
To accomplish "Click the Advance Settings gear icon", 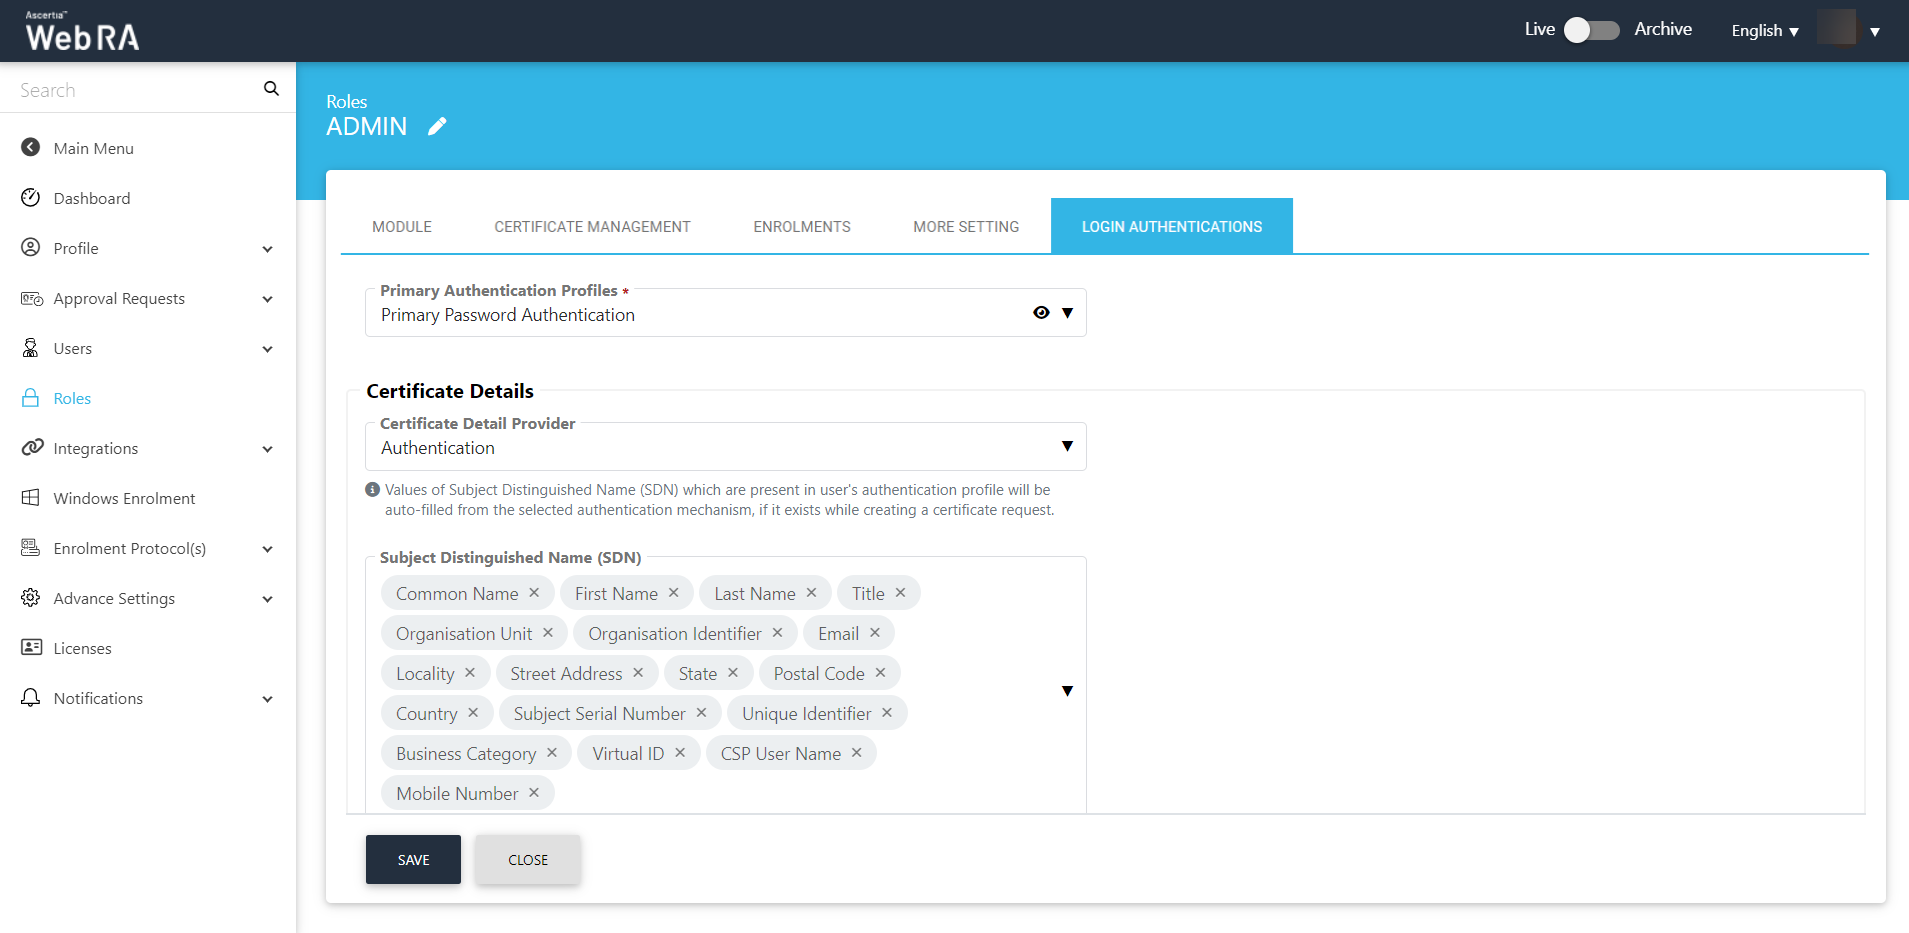I will pyautogui.click(x=31, y=597).
